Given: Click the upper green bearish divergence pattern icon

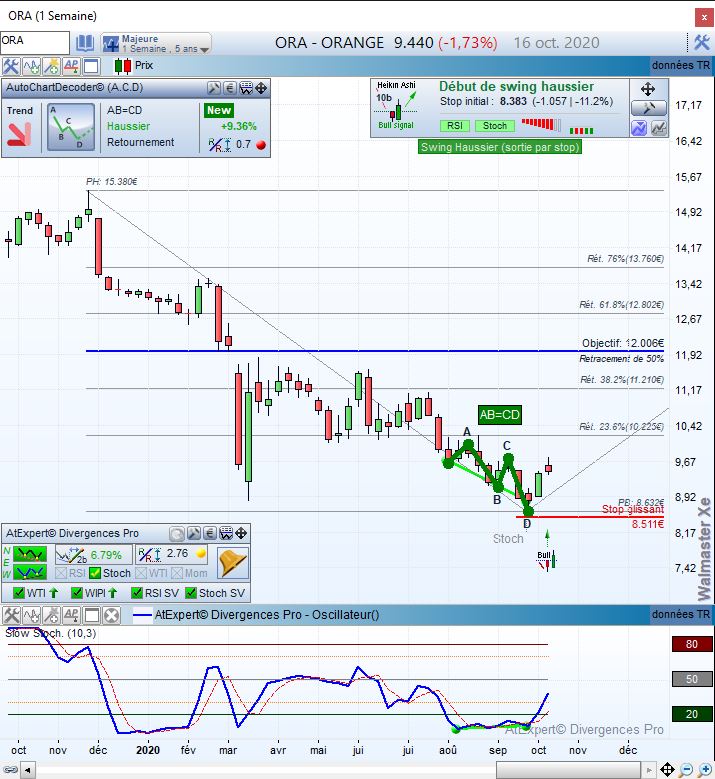Looking at the screenshot, I should pyautogui.click(x=30, y=554).
